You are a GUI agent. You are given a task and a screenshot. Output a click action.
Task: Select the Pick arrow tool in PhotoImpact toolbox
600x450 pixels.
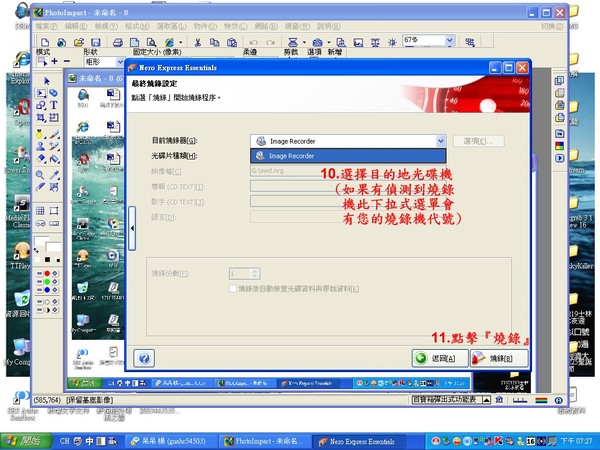(x=47, y=81)
